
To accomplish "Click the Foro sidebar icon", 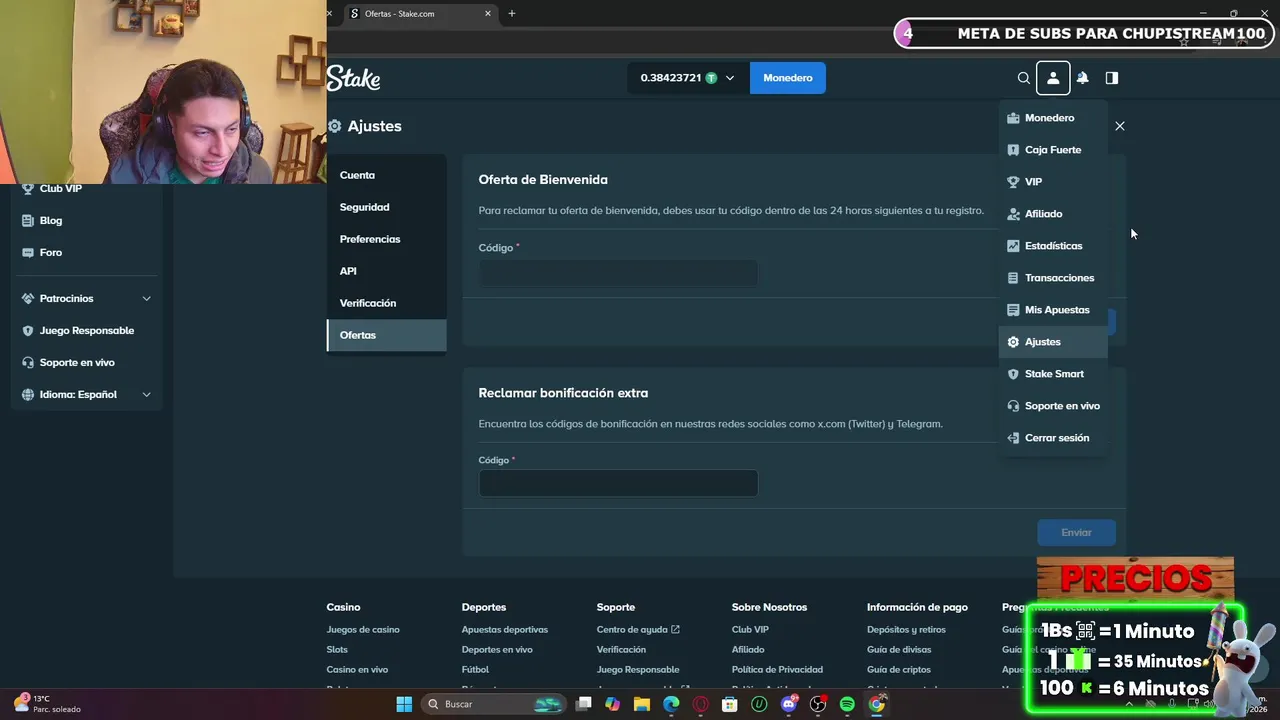I will coord(28,252).
